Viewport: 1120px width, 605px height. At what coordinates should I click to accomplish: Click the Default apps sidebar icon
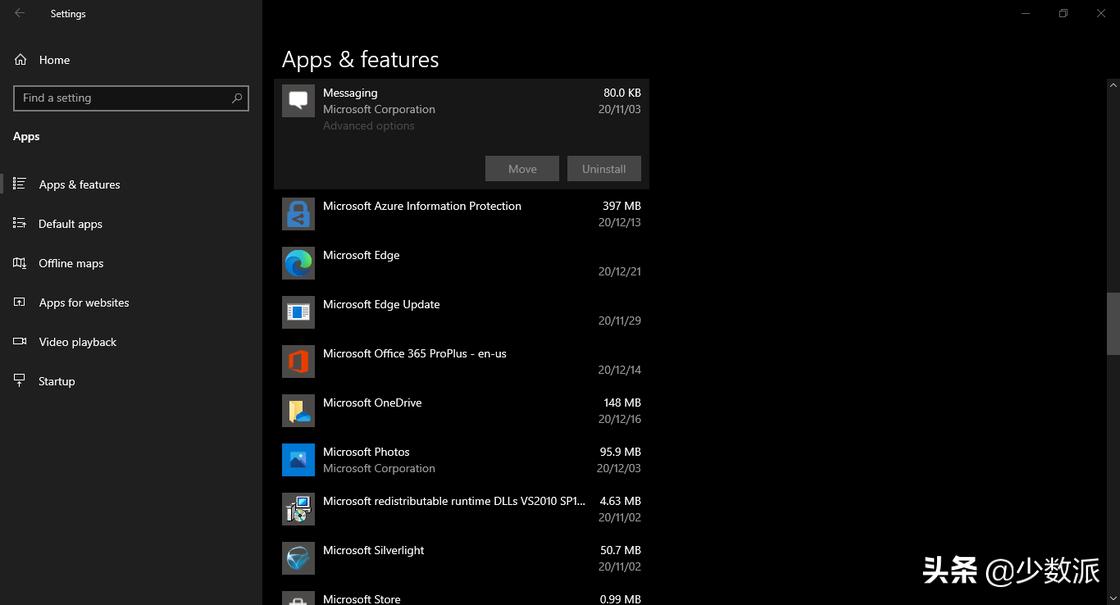click(x=19, y=224)
